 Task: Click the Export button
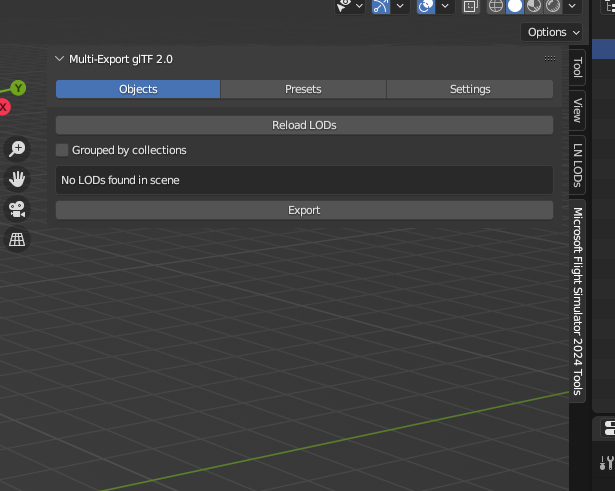pyautogui.click(x=304, y=210)
